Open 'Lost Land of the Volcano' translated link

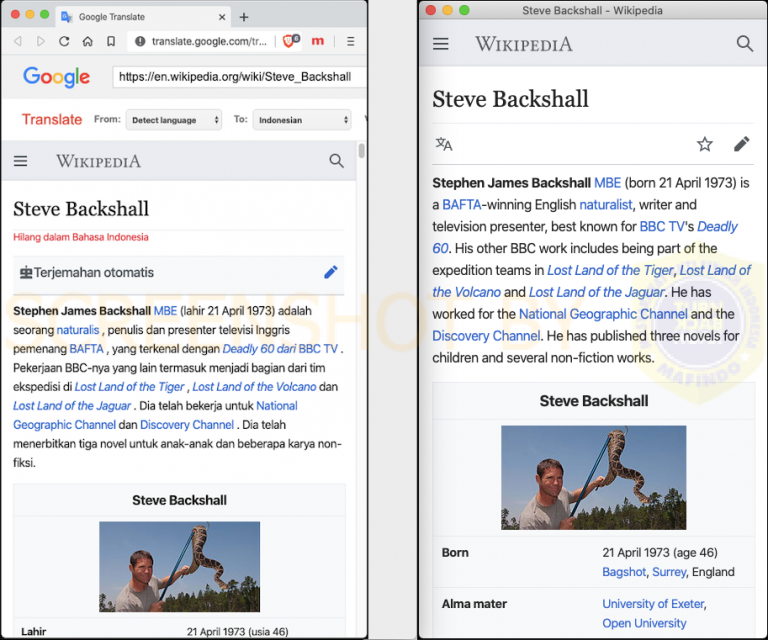(254, 387)
